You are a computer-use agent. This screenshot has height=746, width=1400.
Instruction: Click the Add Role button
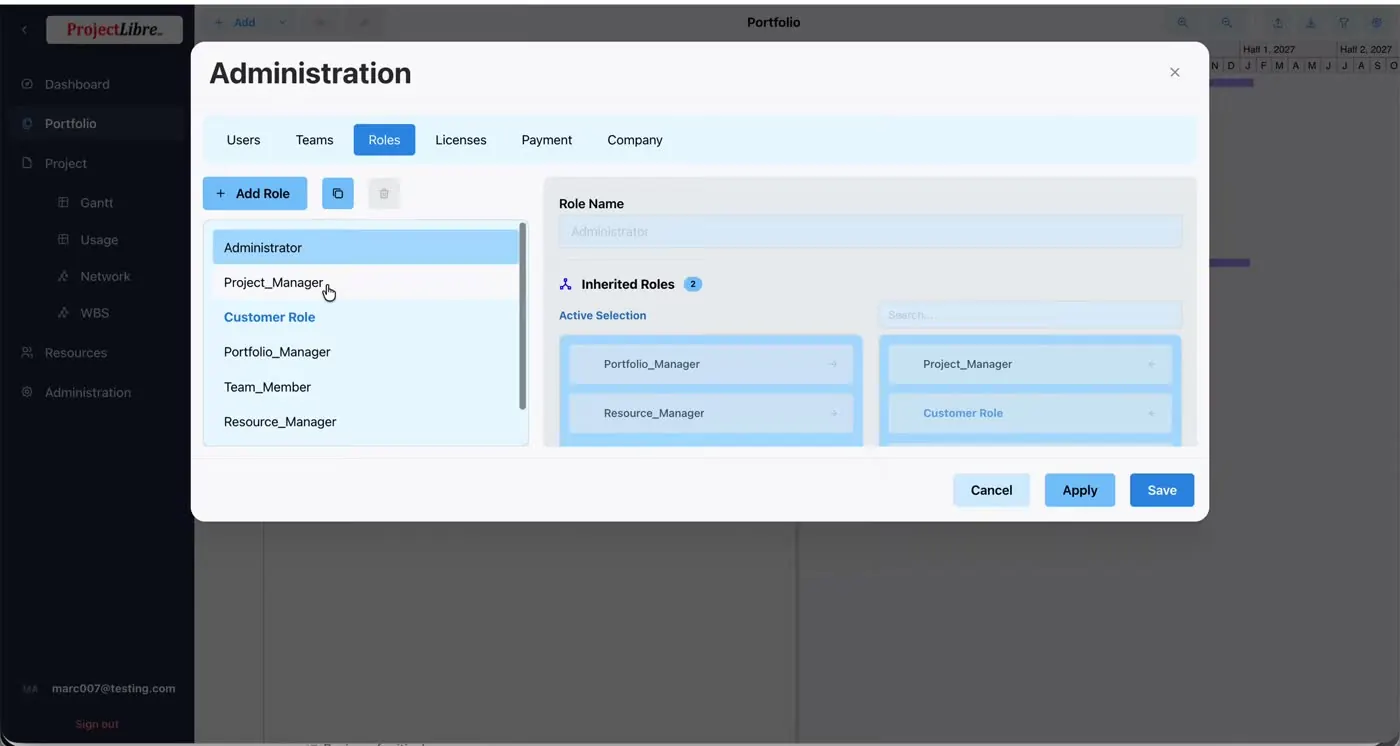pos(255,193)
